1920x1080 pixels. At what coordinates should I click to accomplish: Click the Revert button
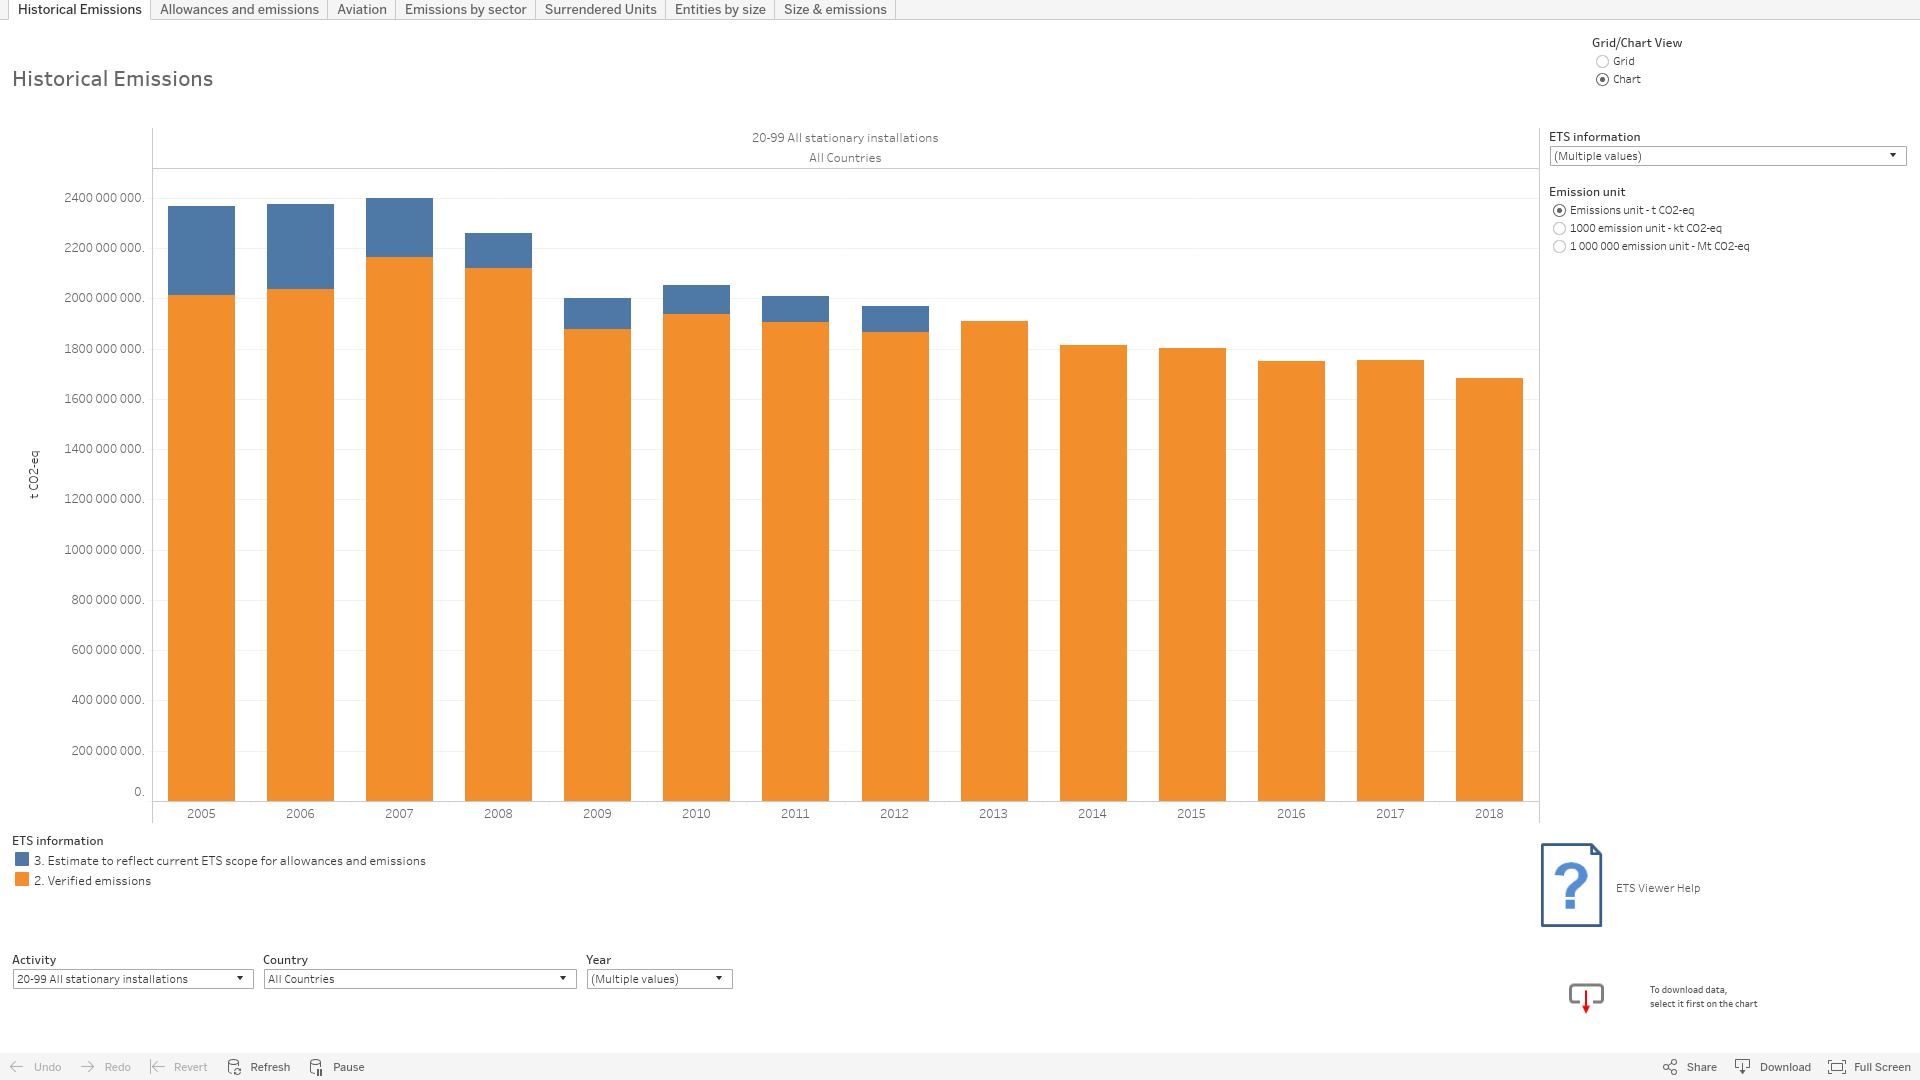(179, 1067)
